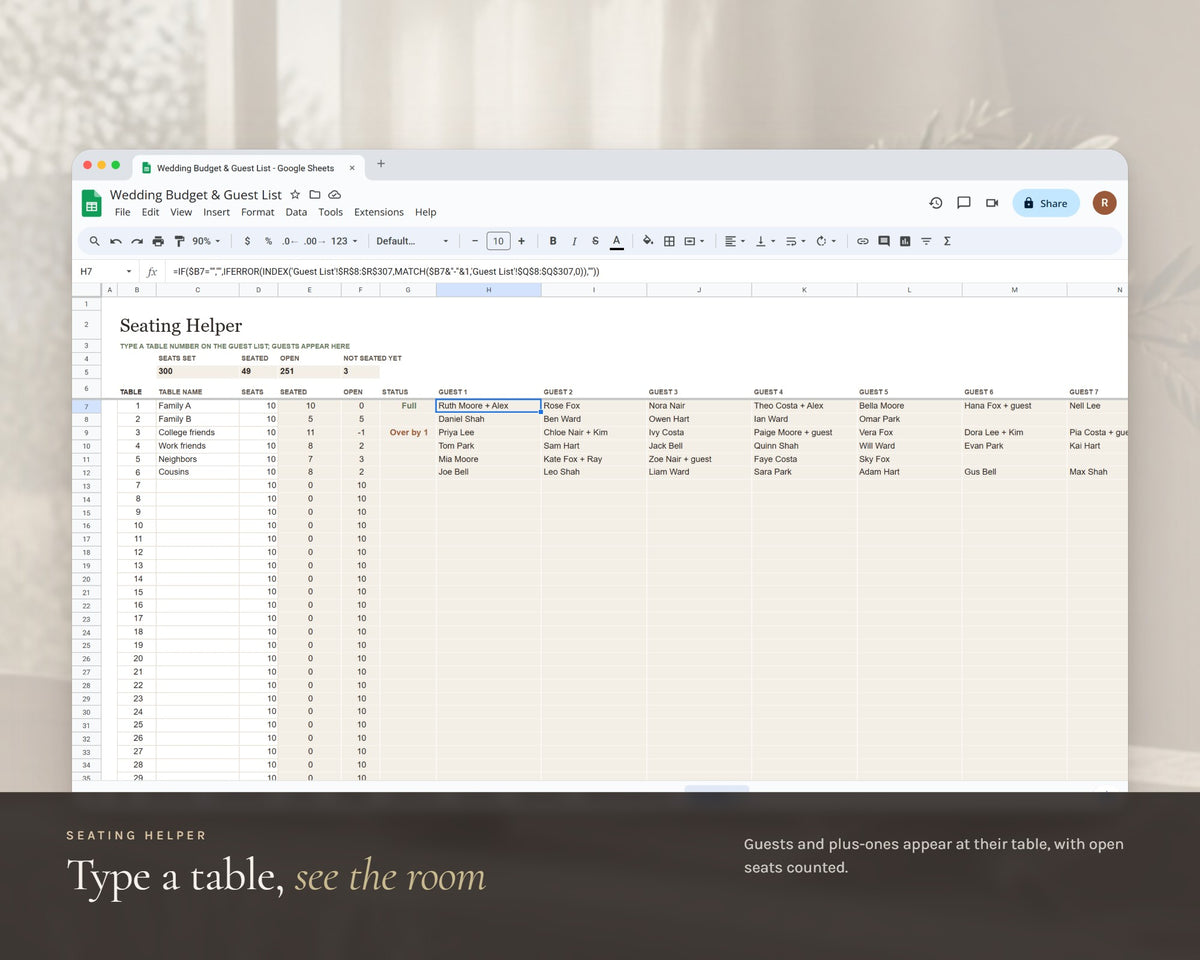Click the video call camera icon
This screenshot has height=960, width=1200.
point(992,203)
